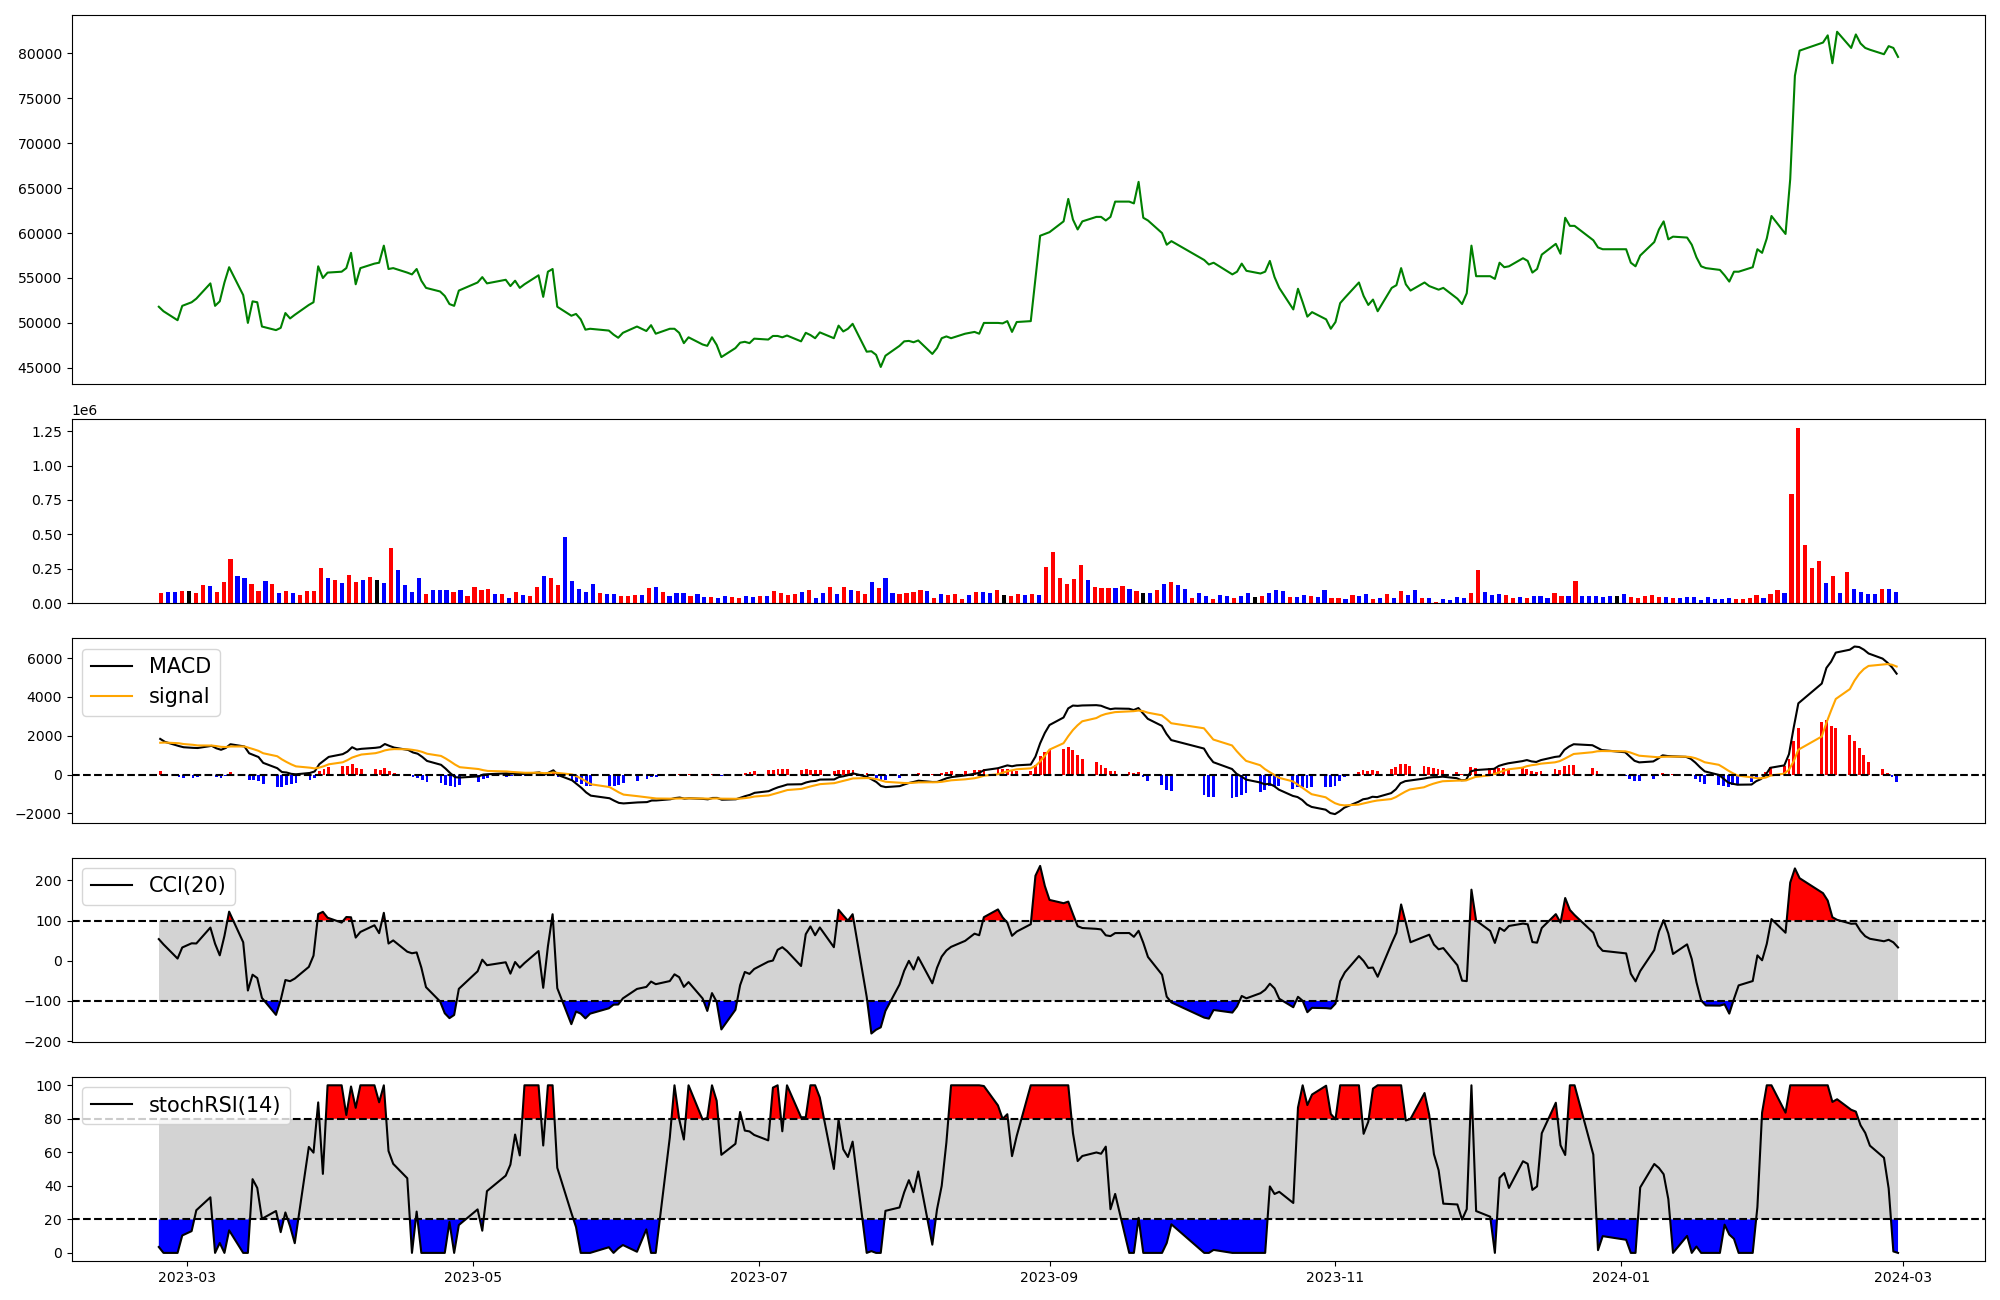Click the 1.25 volume axis tick label
This screenshot has width=2000, height=1300.
pyautogui.click(x=48, y=432)
